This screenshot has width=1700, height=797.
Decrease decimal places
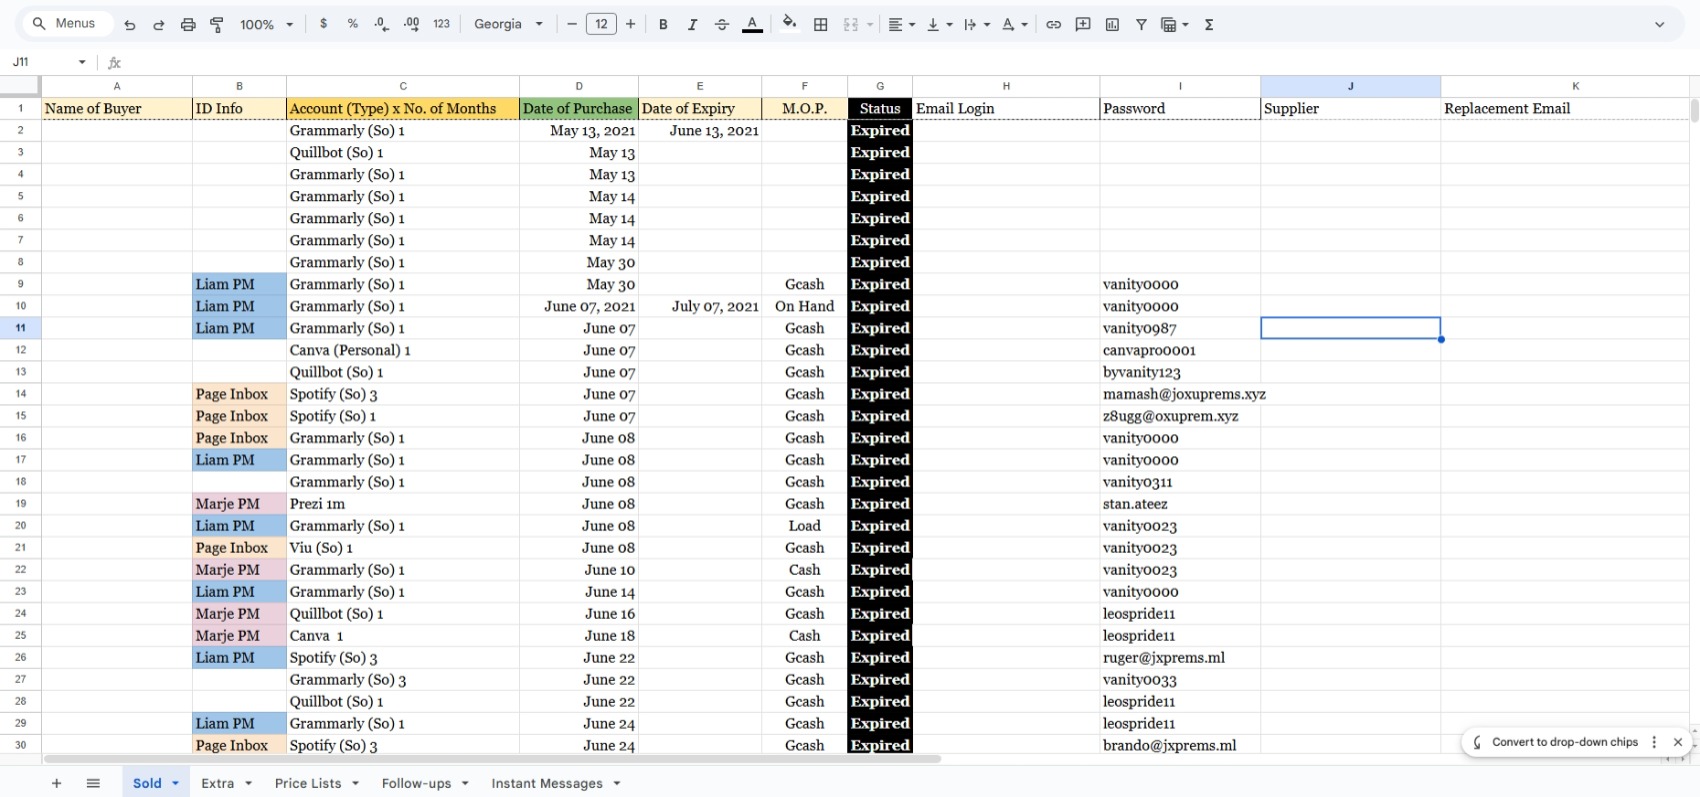tap(382, 24)
